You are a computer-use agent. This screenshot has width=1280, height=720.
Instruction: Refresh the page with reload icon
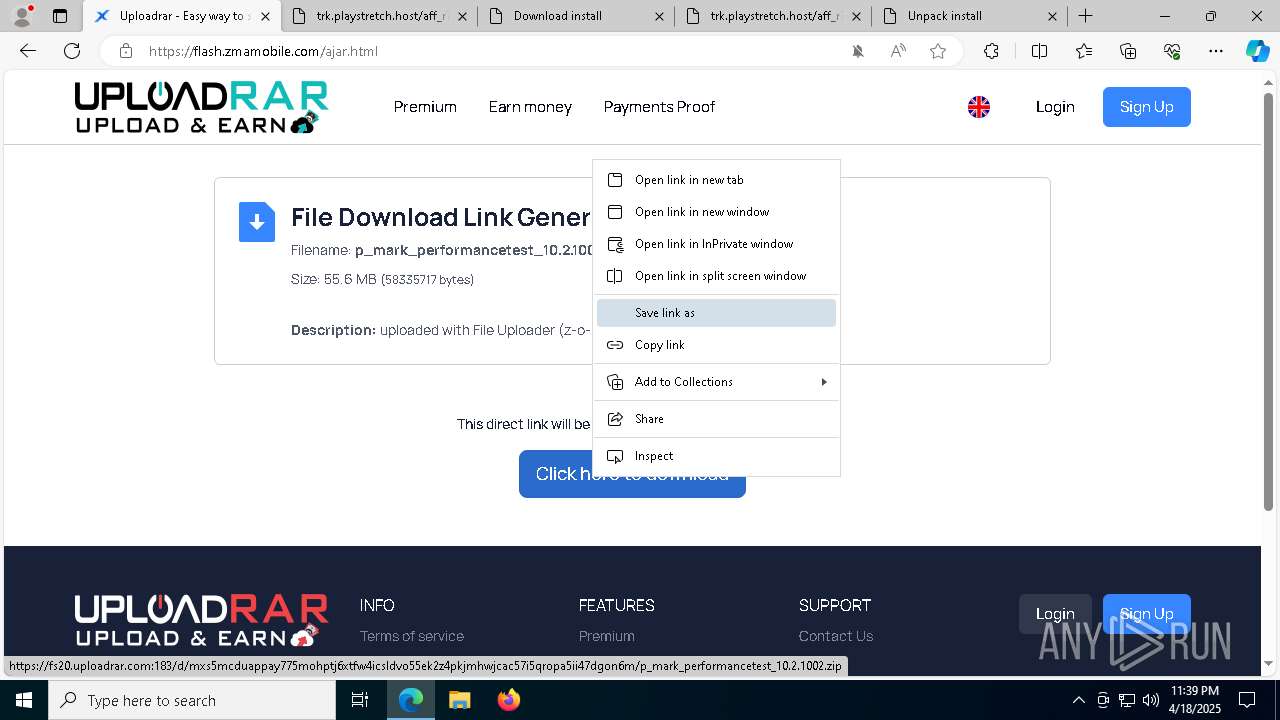pyautogui.click(x=72, y=51)
